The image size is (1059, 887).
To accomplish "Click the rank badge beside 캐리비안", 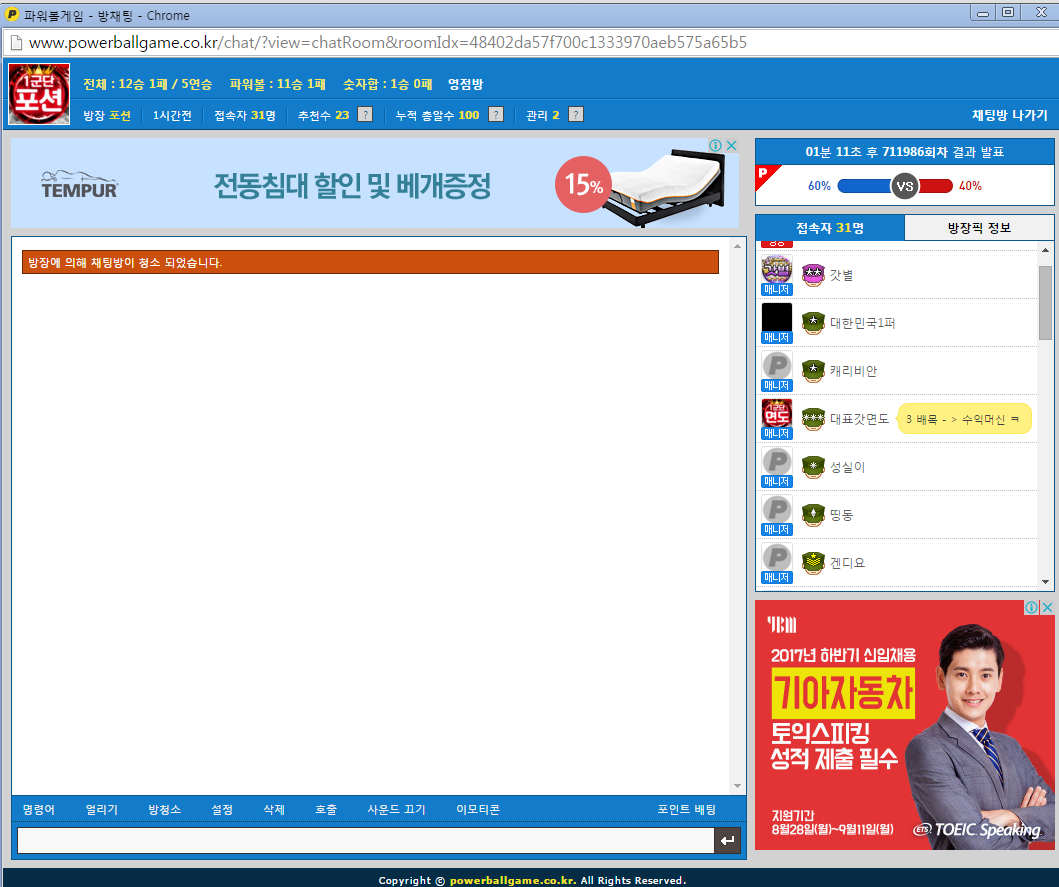I will [813, 371].
